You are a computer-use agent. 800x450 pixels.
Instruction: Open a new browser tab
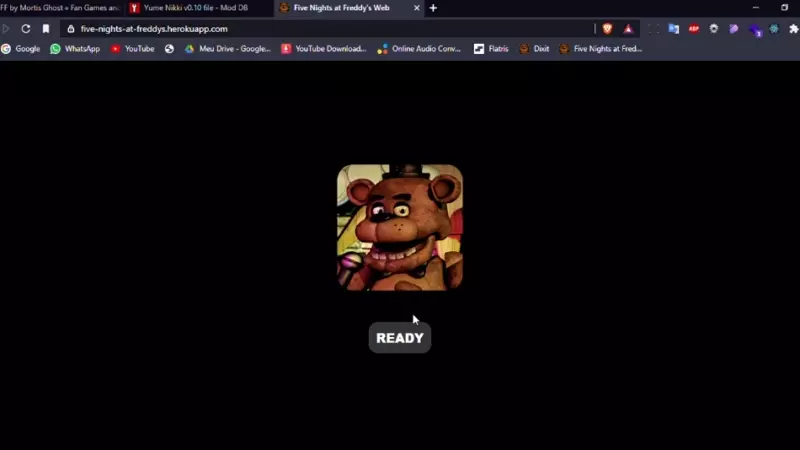433,8
